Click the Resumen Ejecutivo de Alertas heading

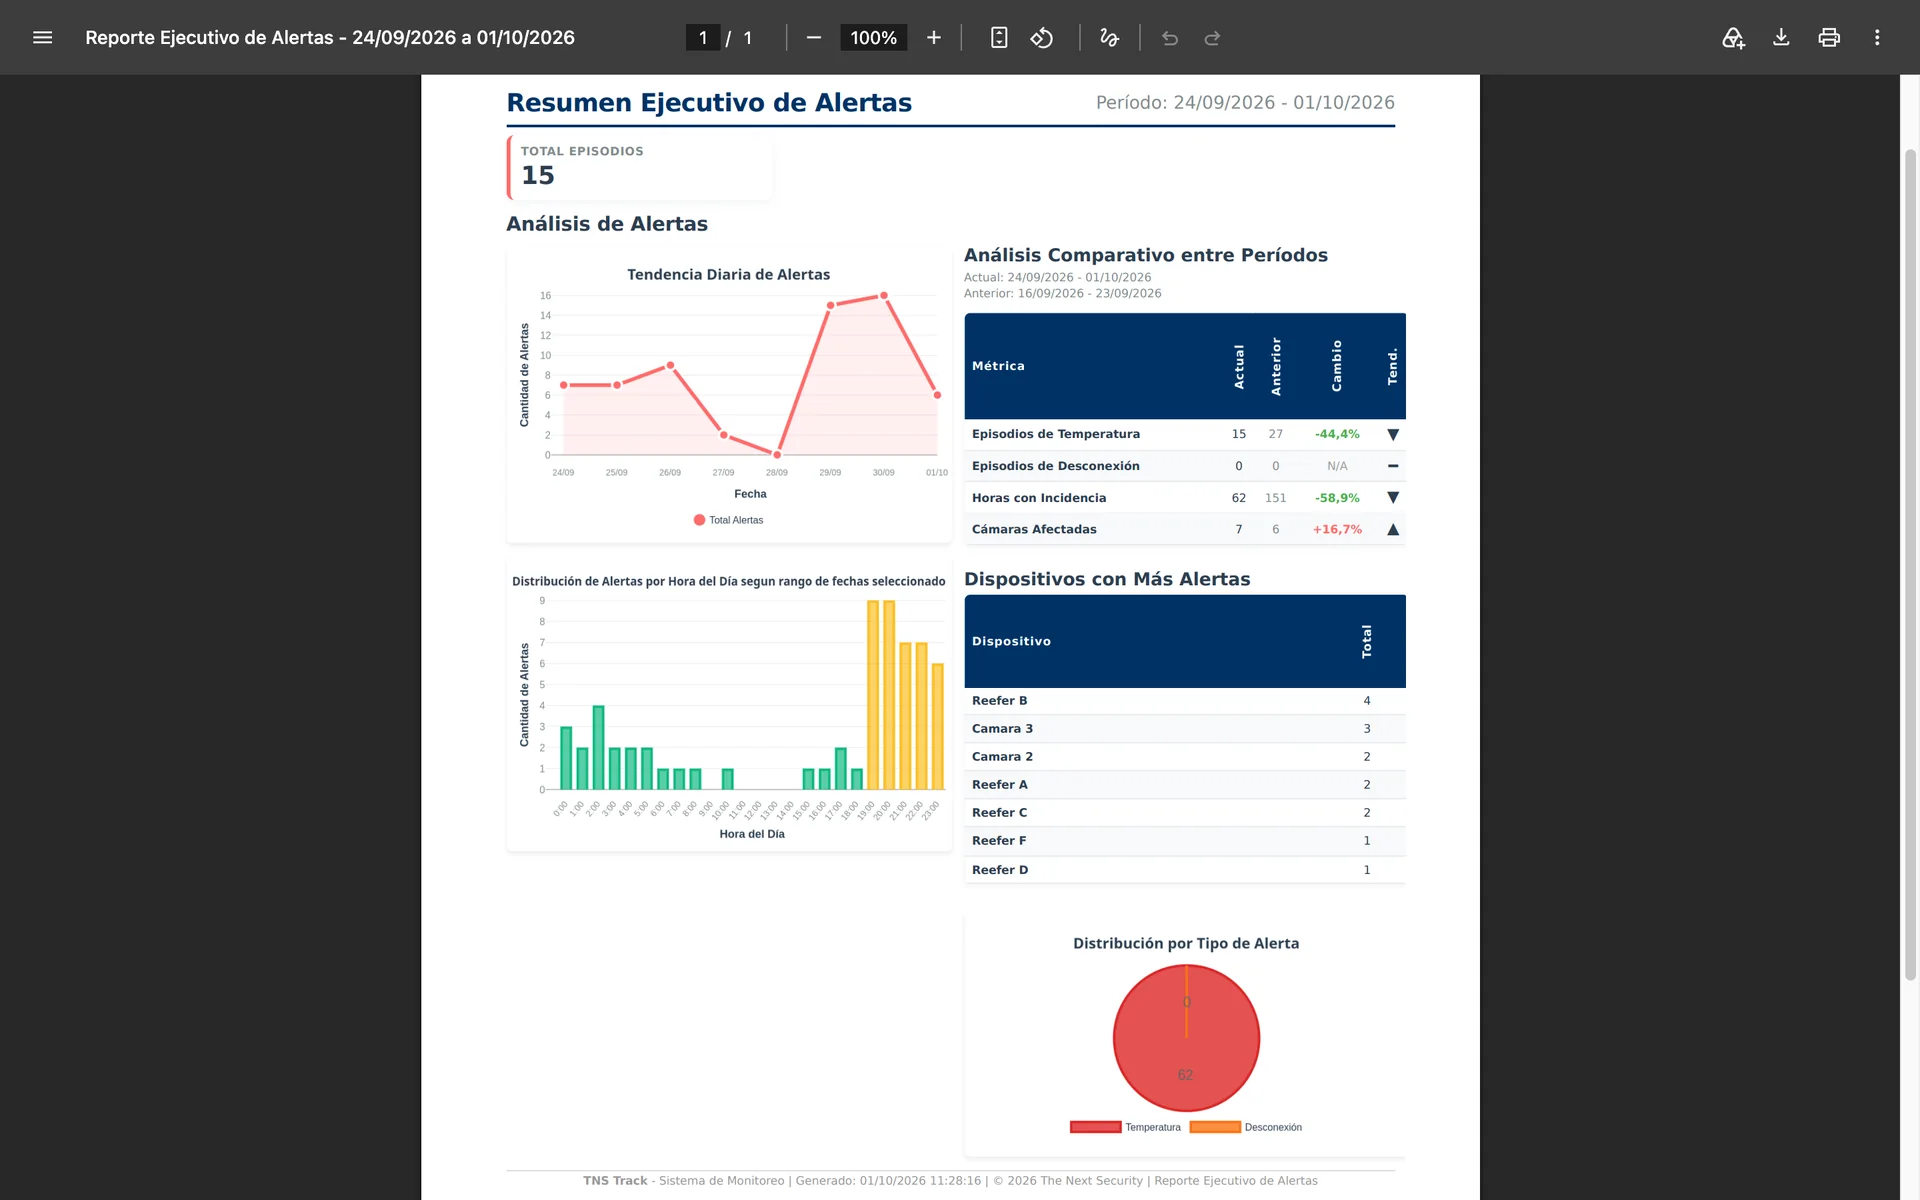click(x=709, y=103)
